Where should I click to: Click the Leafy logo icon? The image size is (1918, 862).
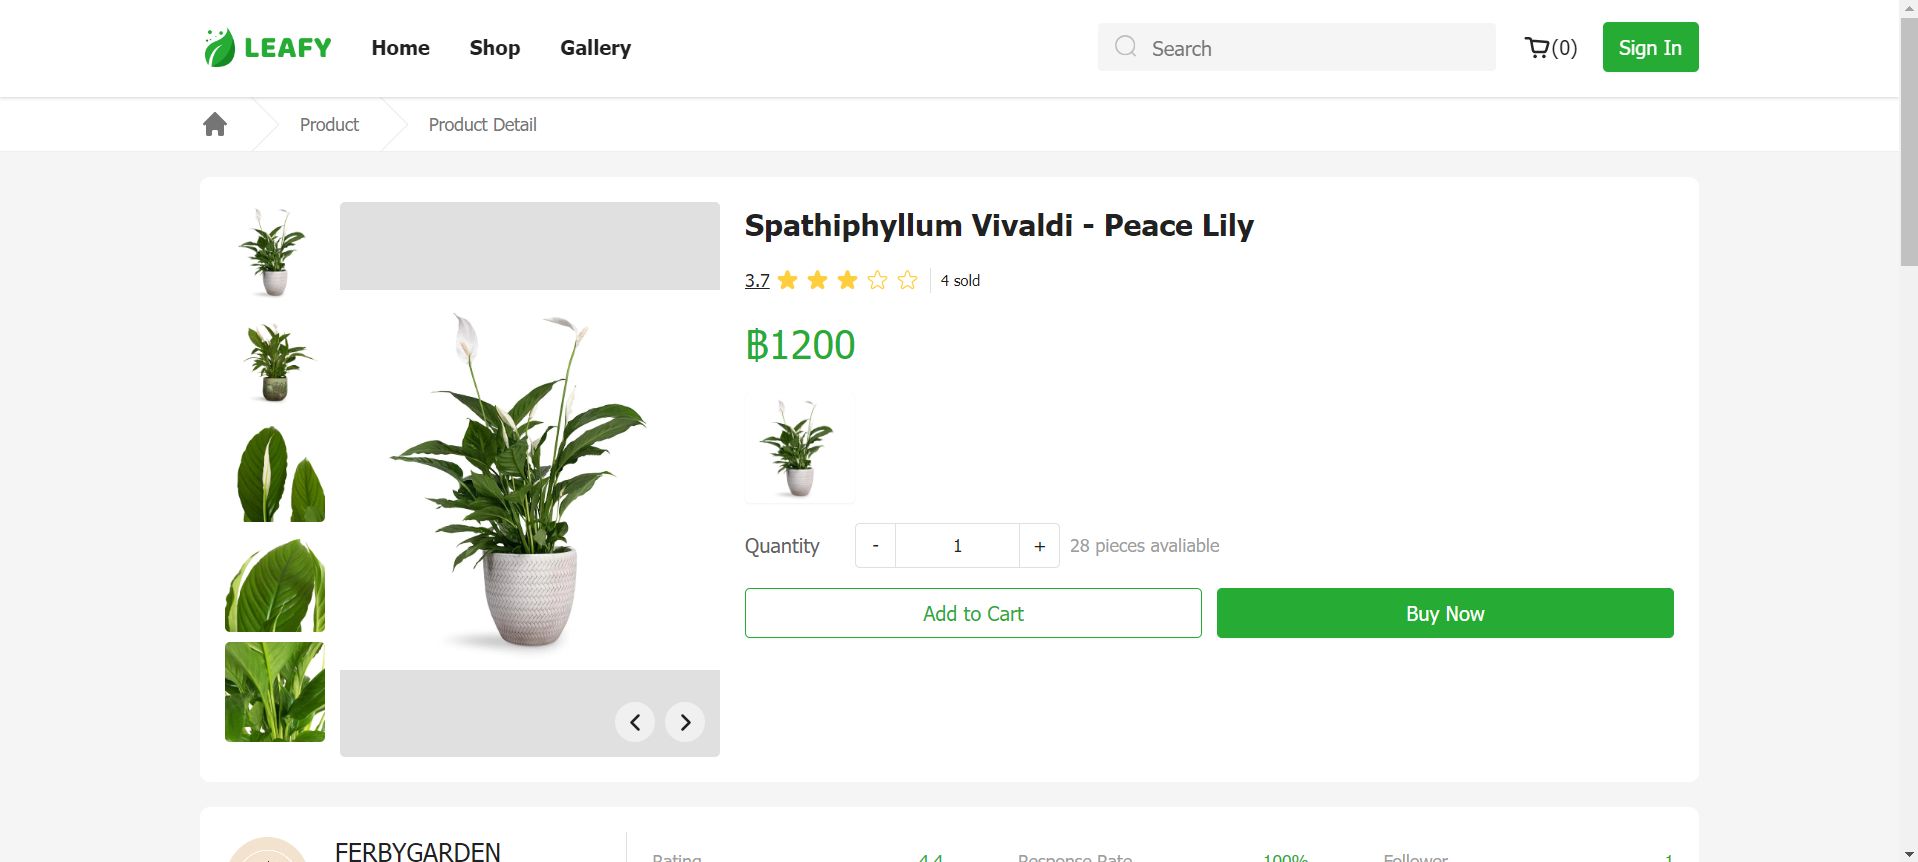click(220, 48)
